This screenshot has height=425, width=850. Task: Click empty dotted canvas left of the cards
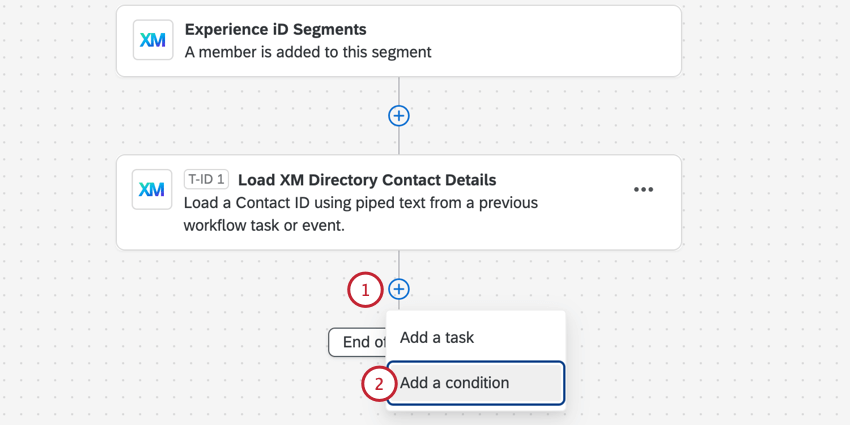[x=55, y=200]
